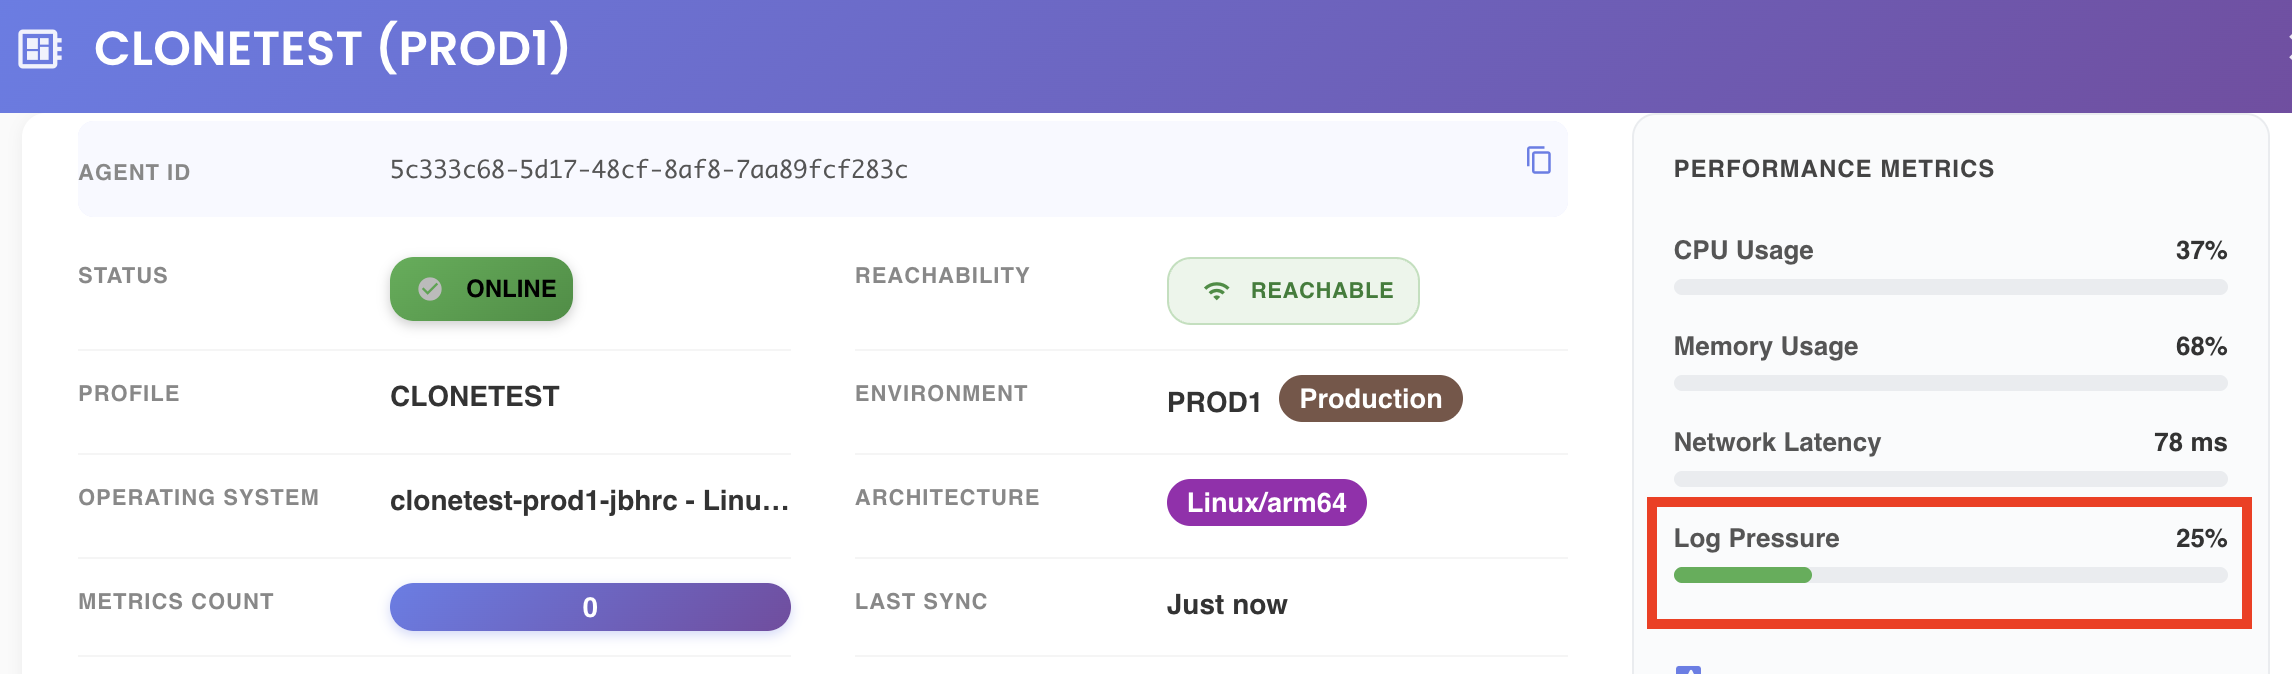
Task: Click the PROD1 environment name
Action: (1214, 402)
